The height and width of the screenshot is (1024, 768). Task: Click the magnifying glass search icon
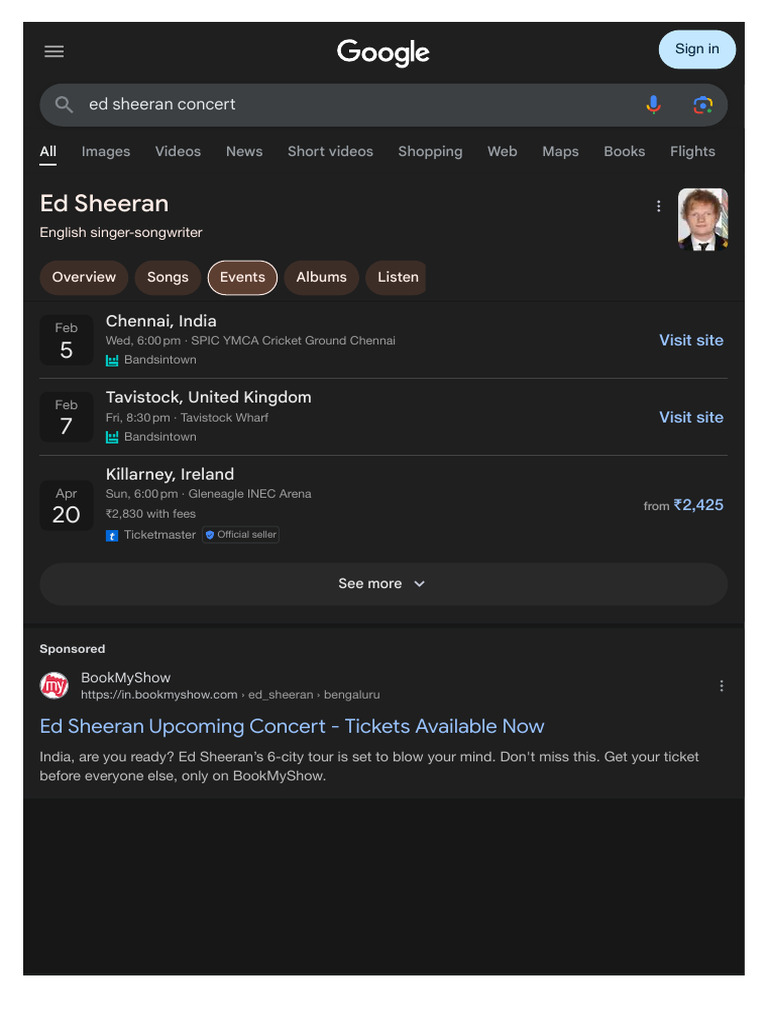(x=64, y=104)
